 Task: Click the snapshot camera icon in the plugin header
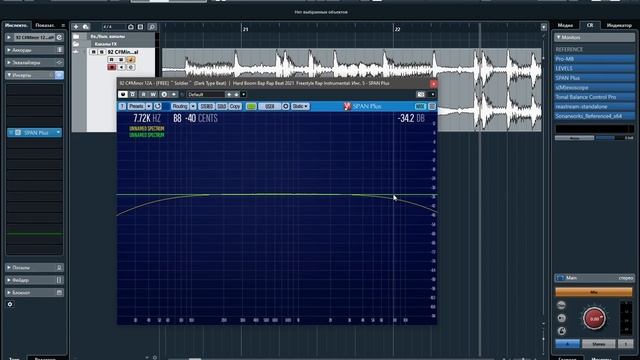(421, 94)
